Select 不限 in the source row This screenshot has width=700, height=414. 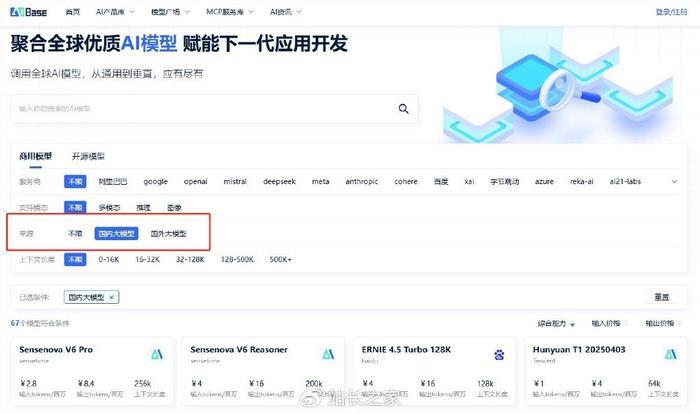75,234
